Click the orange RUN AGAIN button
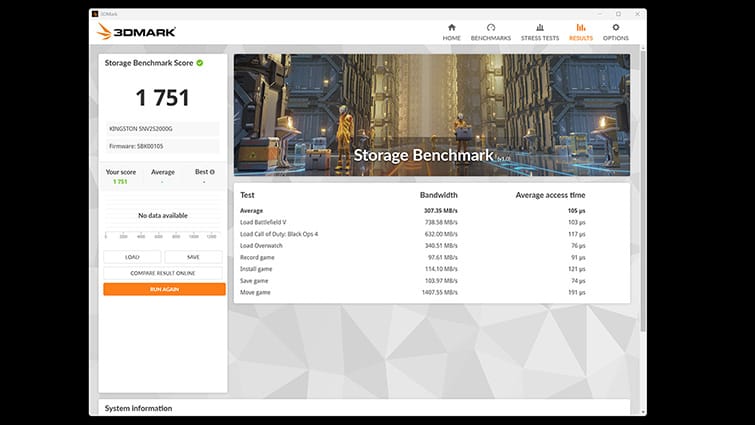755x425 pixels. (164, 289)
